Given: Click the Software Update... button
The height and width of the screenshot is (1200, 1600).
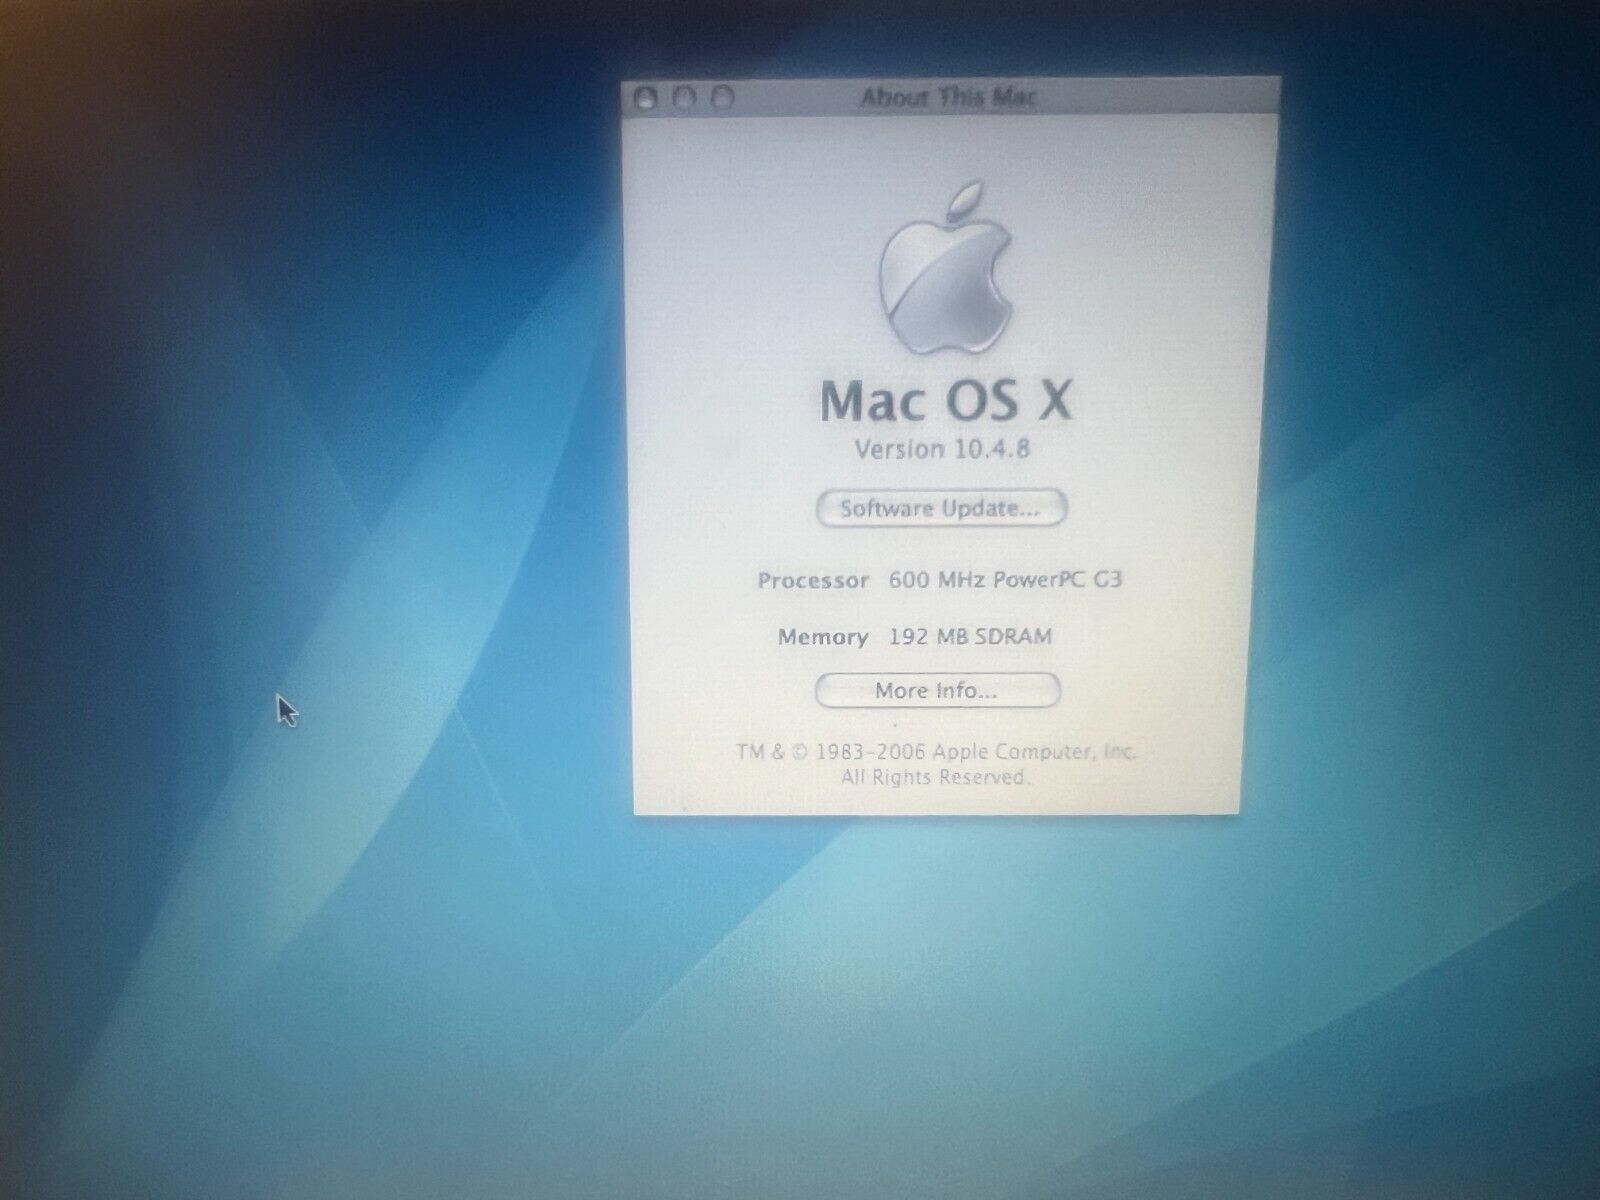Looking at the screenshot, I should (x=942, y=508).
